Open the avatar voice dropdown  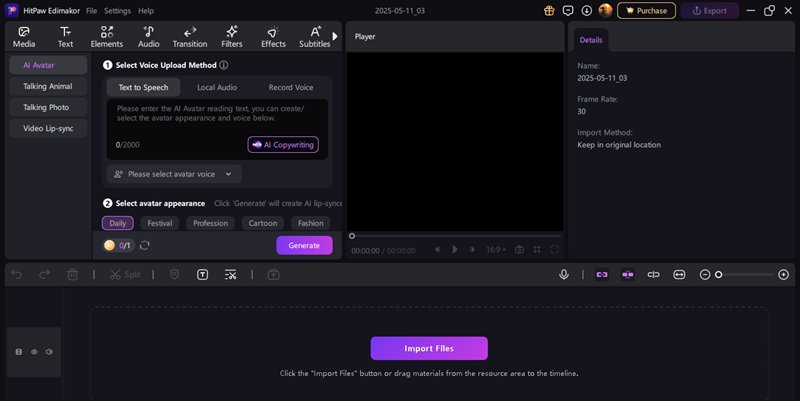click(x=174, y=174)
